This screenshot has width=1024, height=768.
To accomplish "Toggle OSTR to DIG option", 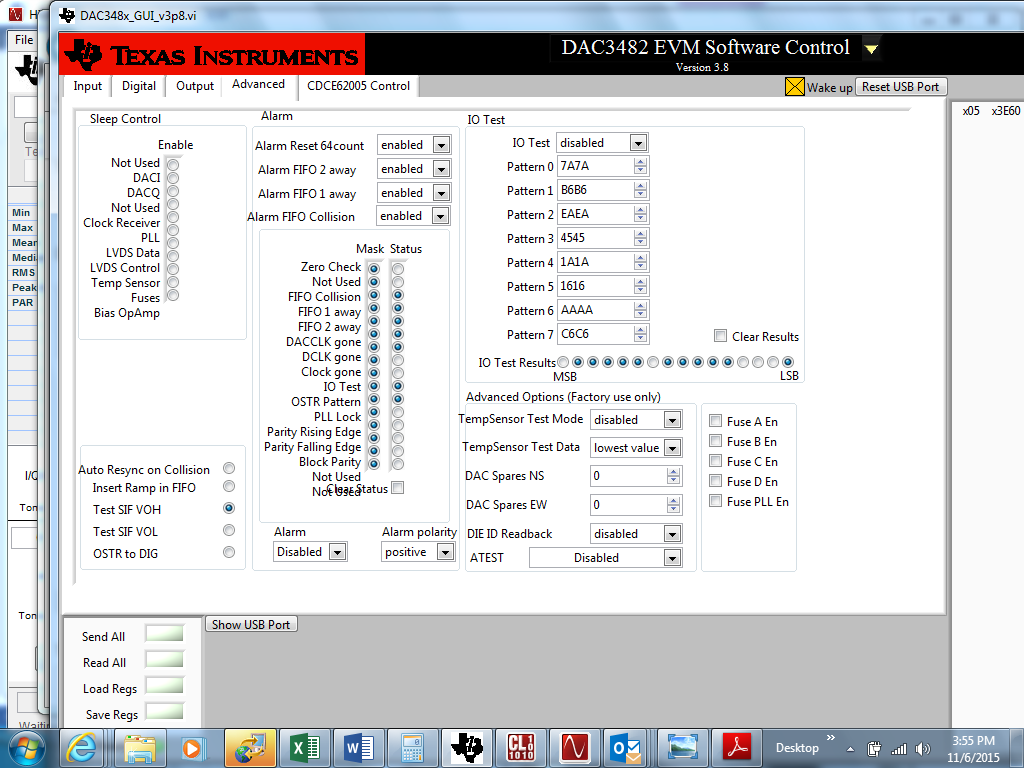I will coord(229,552).
